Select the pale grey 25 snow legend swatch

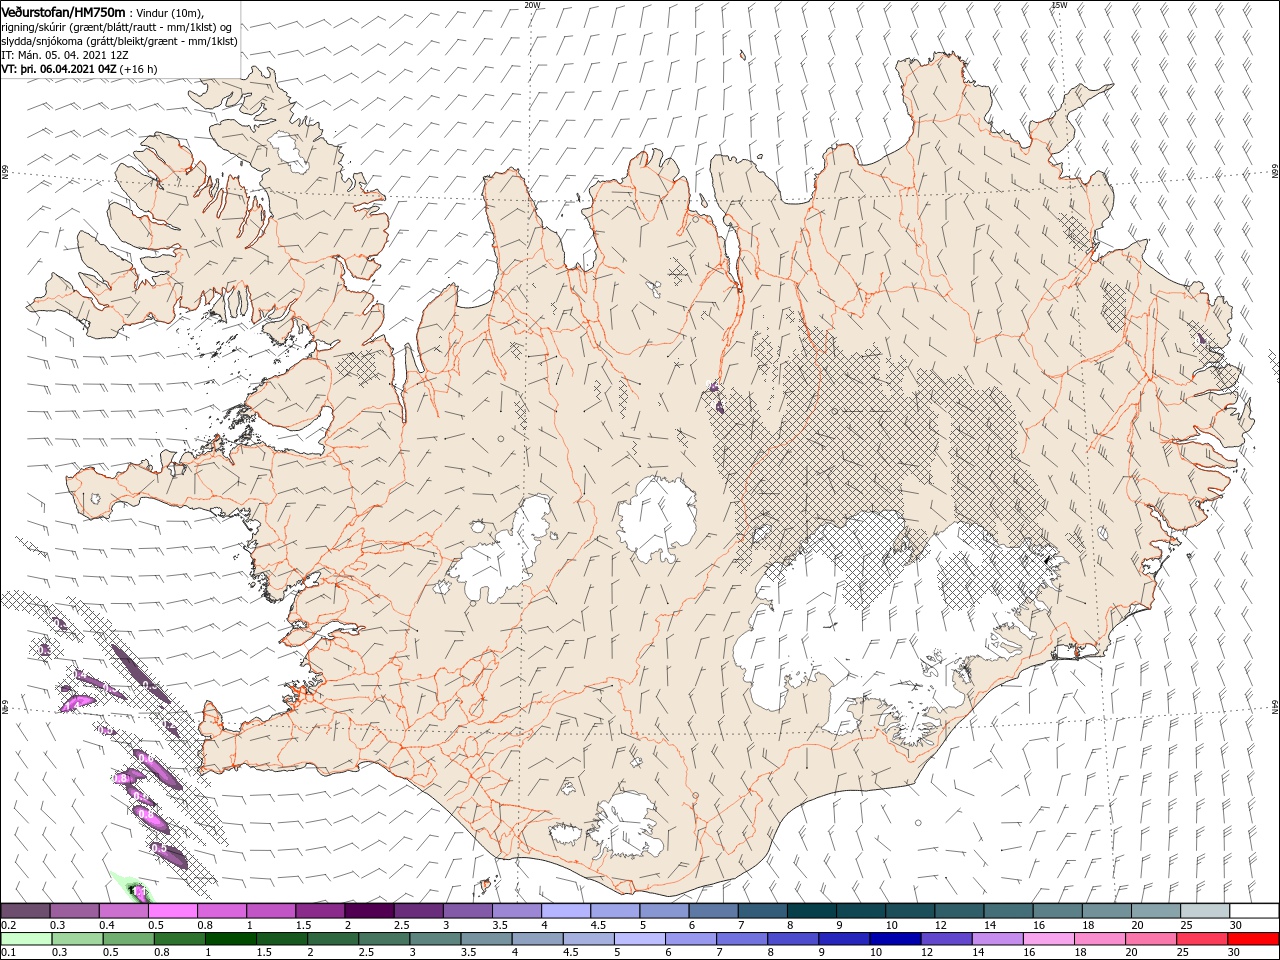(x=1205, y=911)
